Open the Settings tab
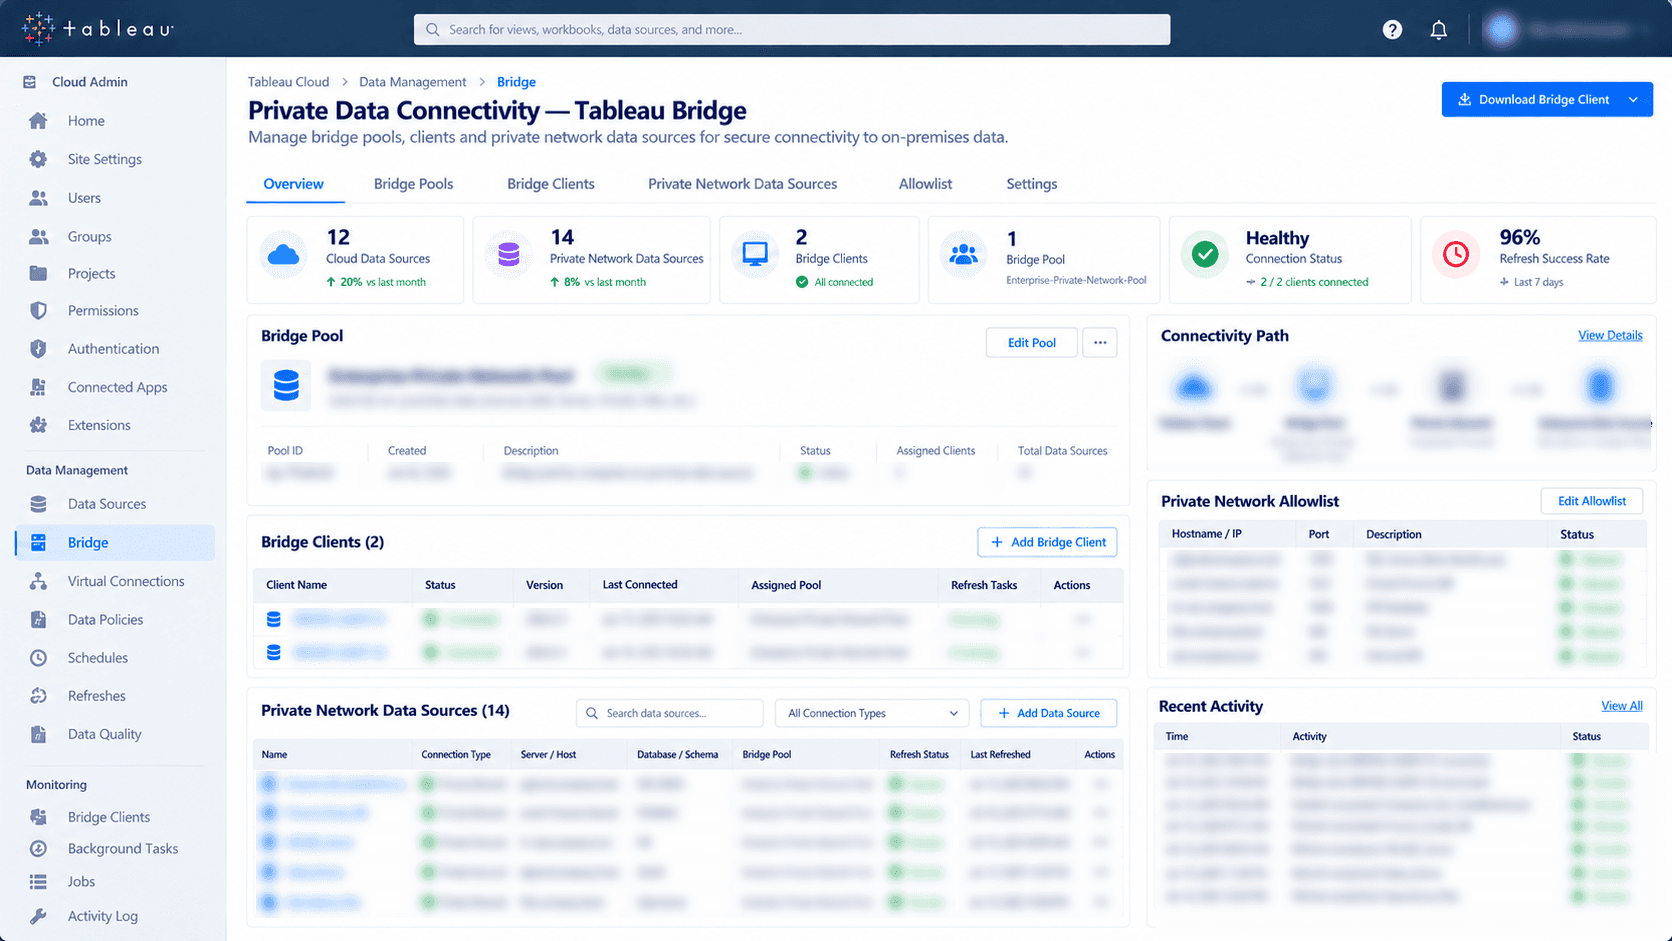The width and height of the screenshot is (1672, 941). point(1031,184)
